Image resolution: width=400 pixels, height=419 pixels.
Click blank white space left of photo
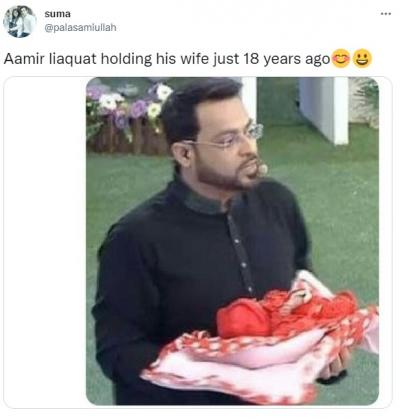45,241
